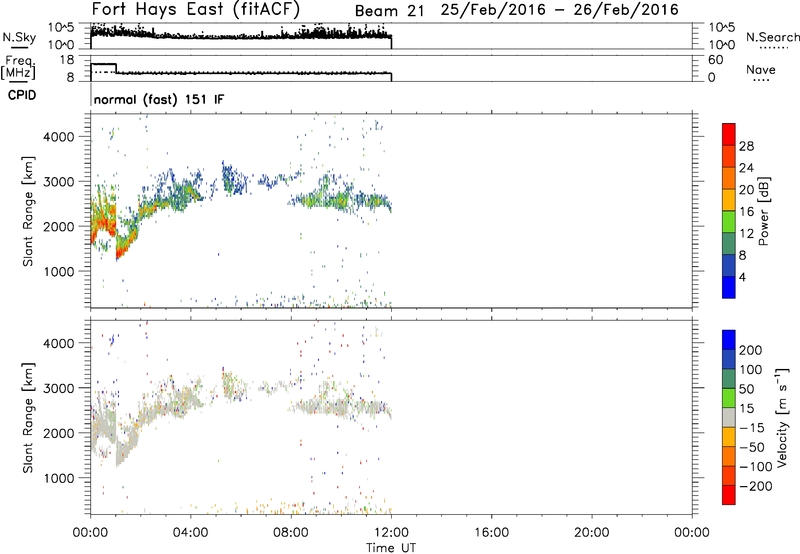
Task: Click the '-15' tick on the velocity colorbar
Action: 752,428
